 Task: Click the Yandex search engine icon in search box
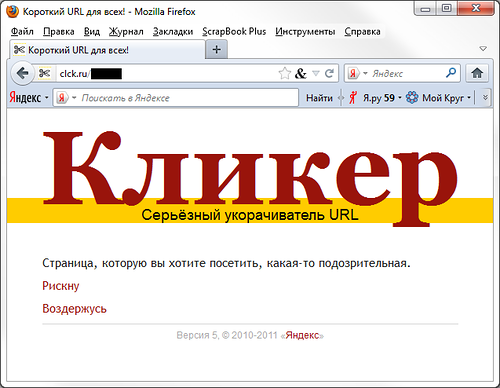coord(353,73)
